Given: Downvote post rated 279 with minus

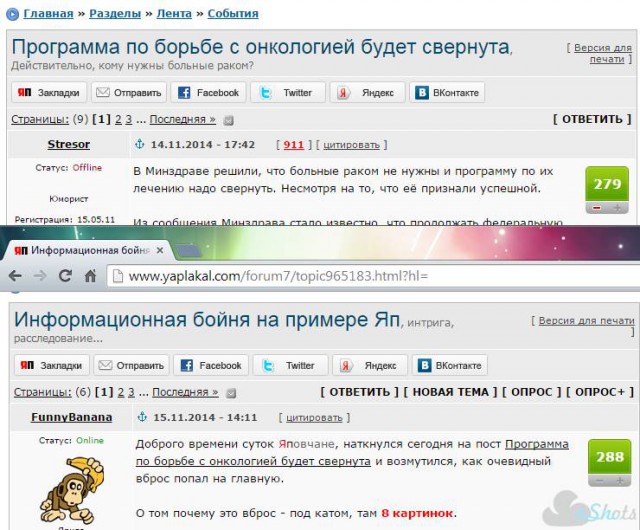Looking at the screenshot, I should click(597, 208).
